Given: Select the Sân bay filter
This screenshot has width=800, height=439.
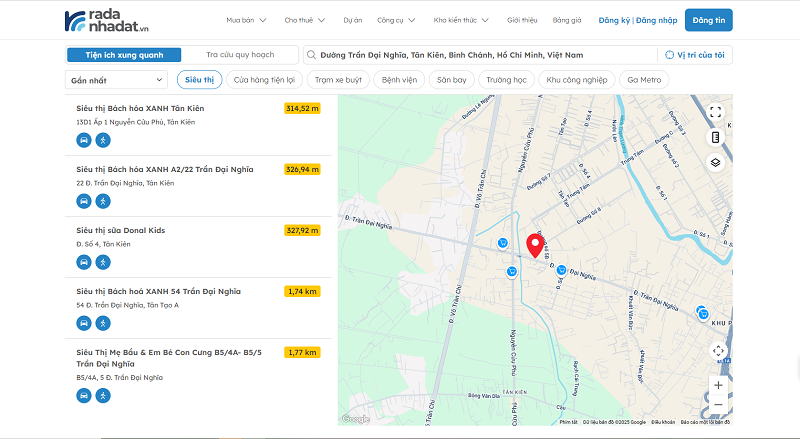Looking at the screenshot, I should (x=452, y=80).
